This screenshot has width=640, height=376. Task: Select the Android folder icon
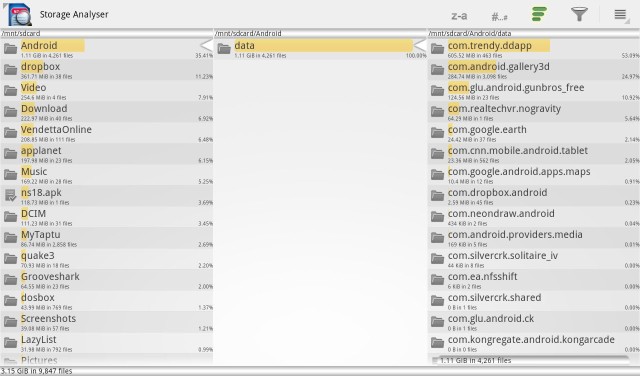click(x=10, y=49)
